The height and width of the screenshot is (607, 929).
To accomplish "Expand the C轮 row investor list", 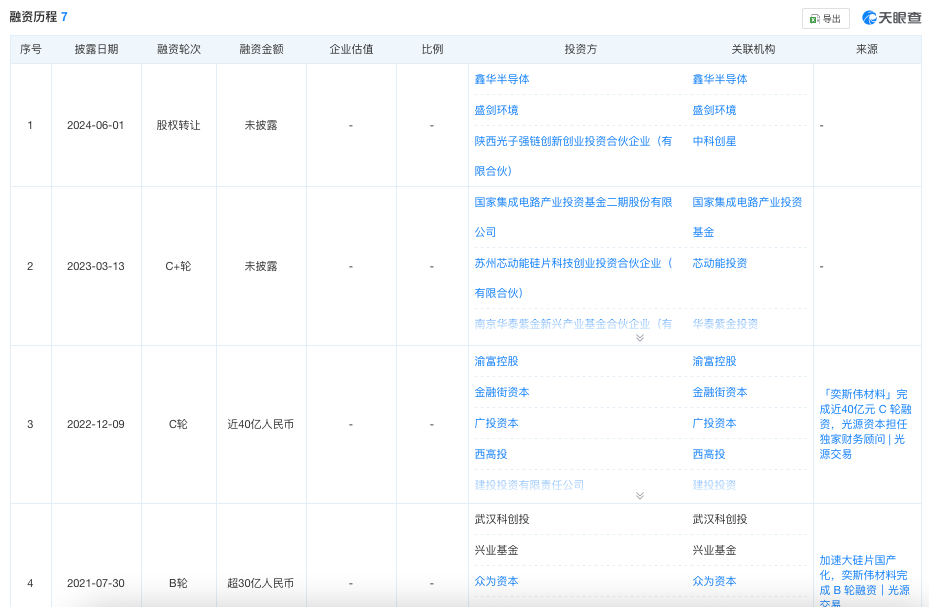I will pos(640,495).
